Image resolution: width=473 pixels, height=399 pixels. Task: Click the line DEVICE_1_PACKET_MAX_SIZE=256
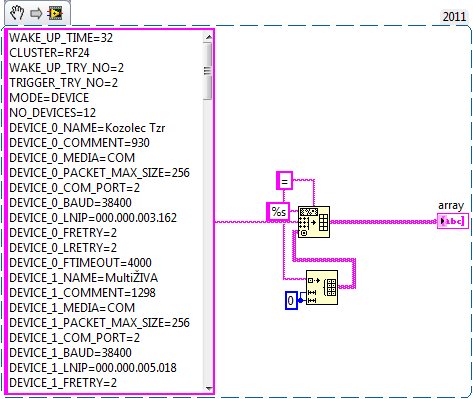point(99,323)
